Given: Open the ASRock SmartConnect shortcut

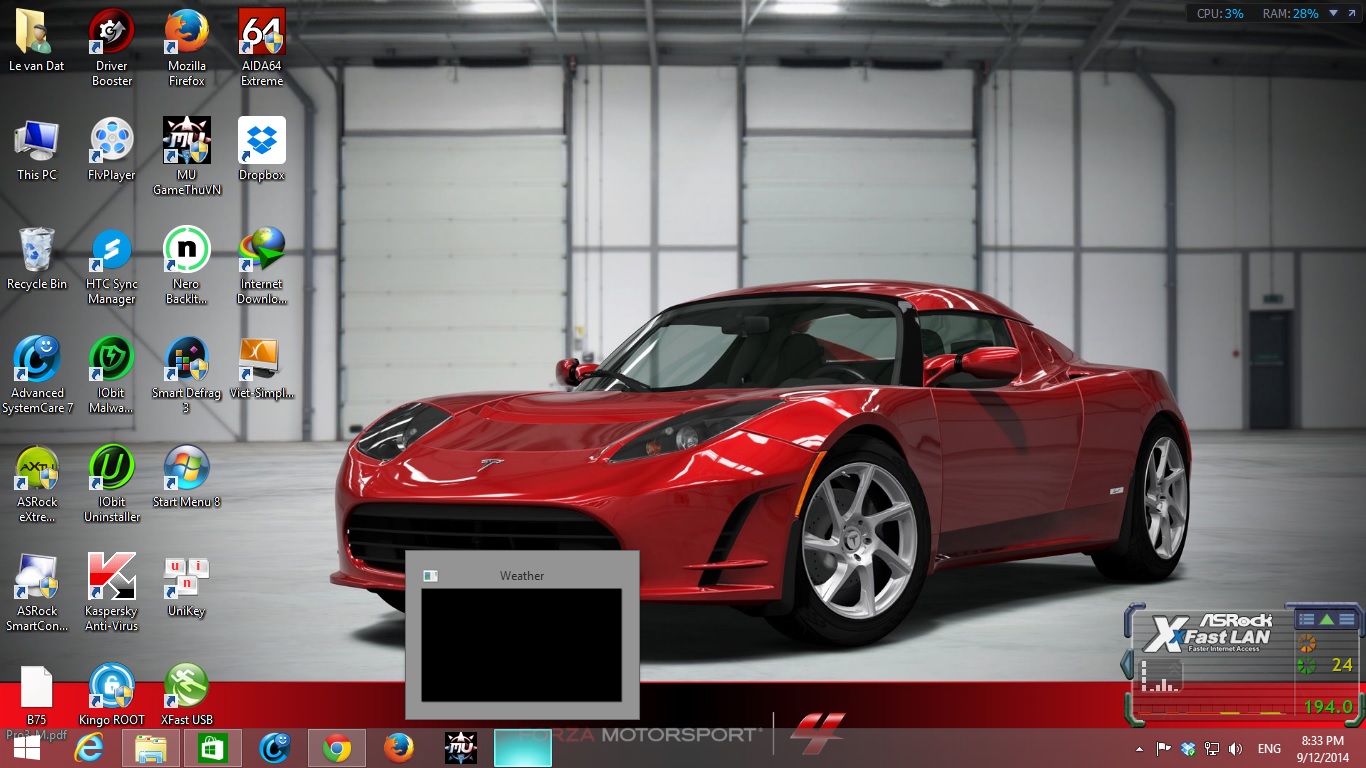Looking at the screenshot, I should (x=37, y=593).
